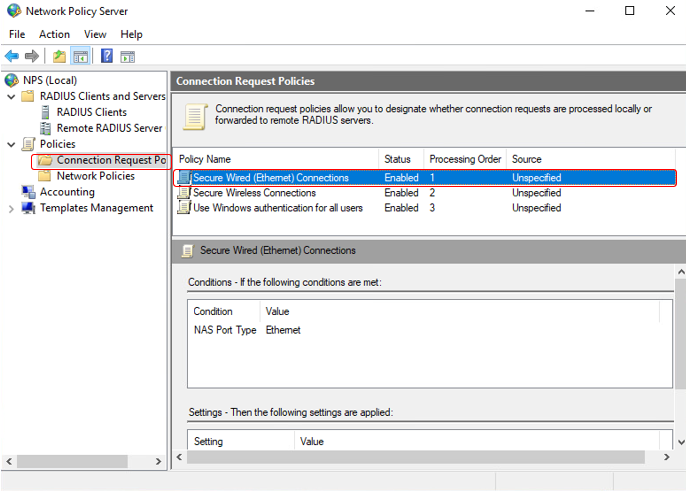Collapse the RADIUS Clients and Servers node
Image resolution: width=686 pixels, height=491 pixels.
[11, 97]
